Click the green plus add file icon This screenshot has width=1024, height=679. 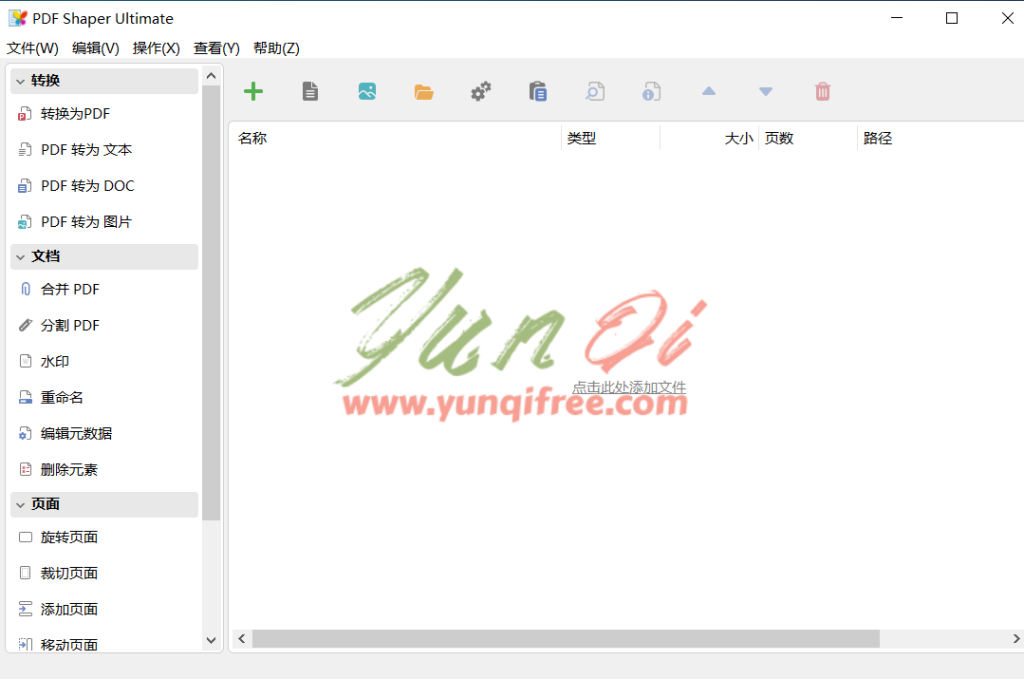tap(253, 91)
